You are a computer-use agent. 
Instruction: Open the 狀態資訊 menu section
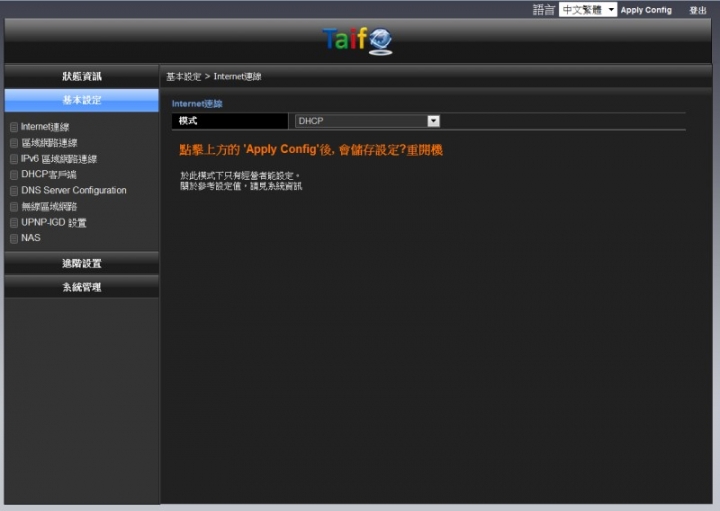click(82, 76)
